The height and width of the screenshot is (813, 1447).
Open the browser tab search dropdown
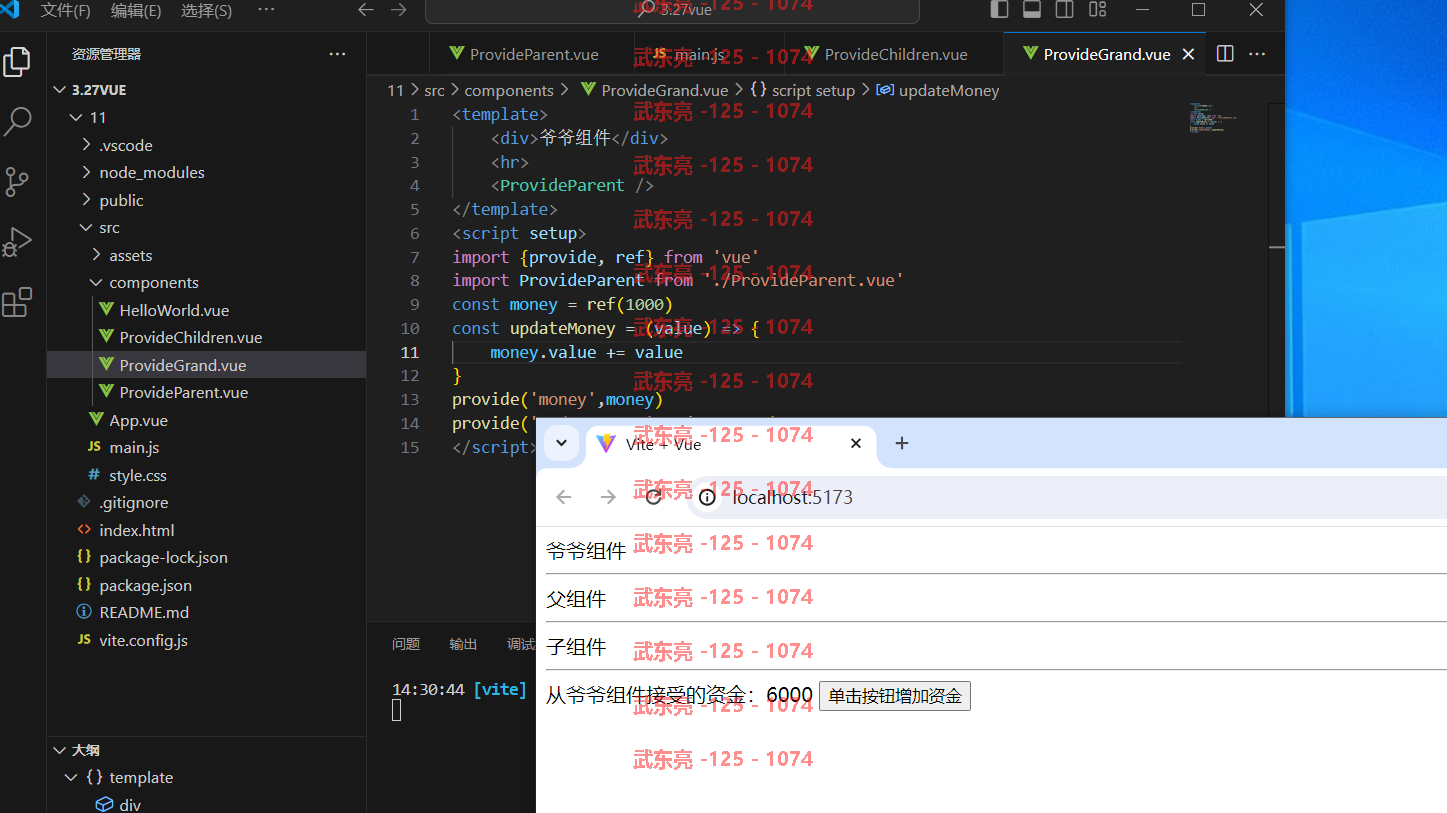[561, 444]
